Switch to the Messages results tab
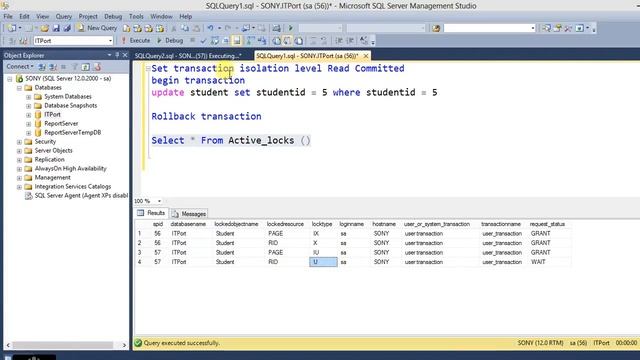 pyautogui.click(x=189, y=213)
